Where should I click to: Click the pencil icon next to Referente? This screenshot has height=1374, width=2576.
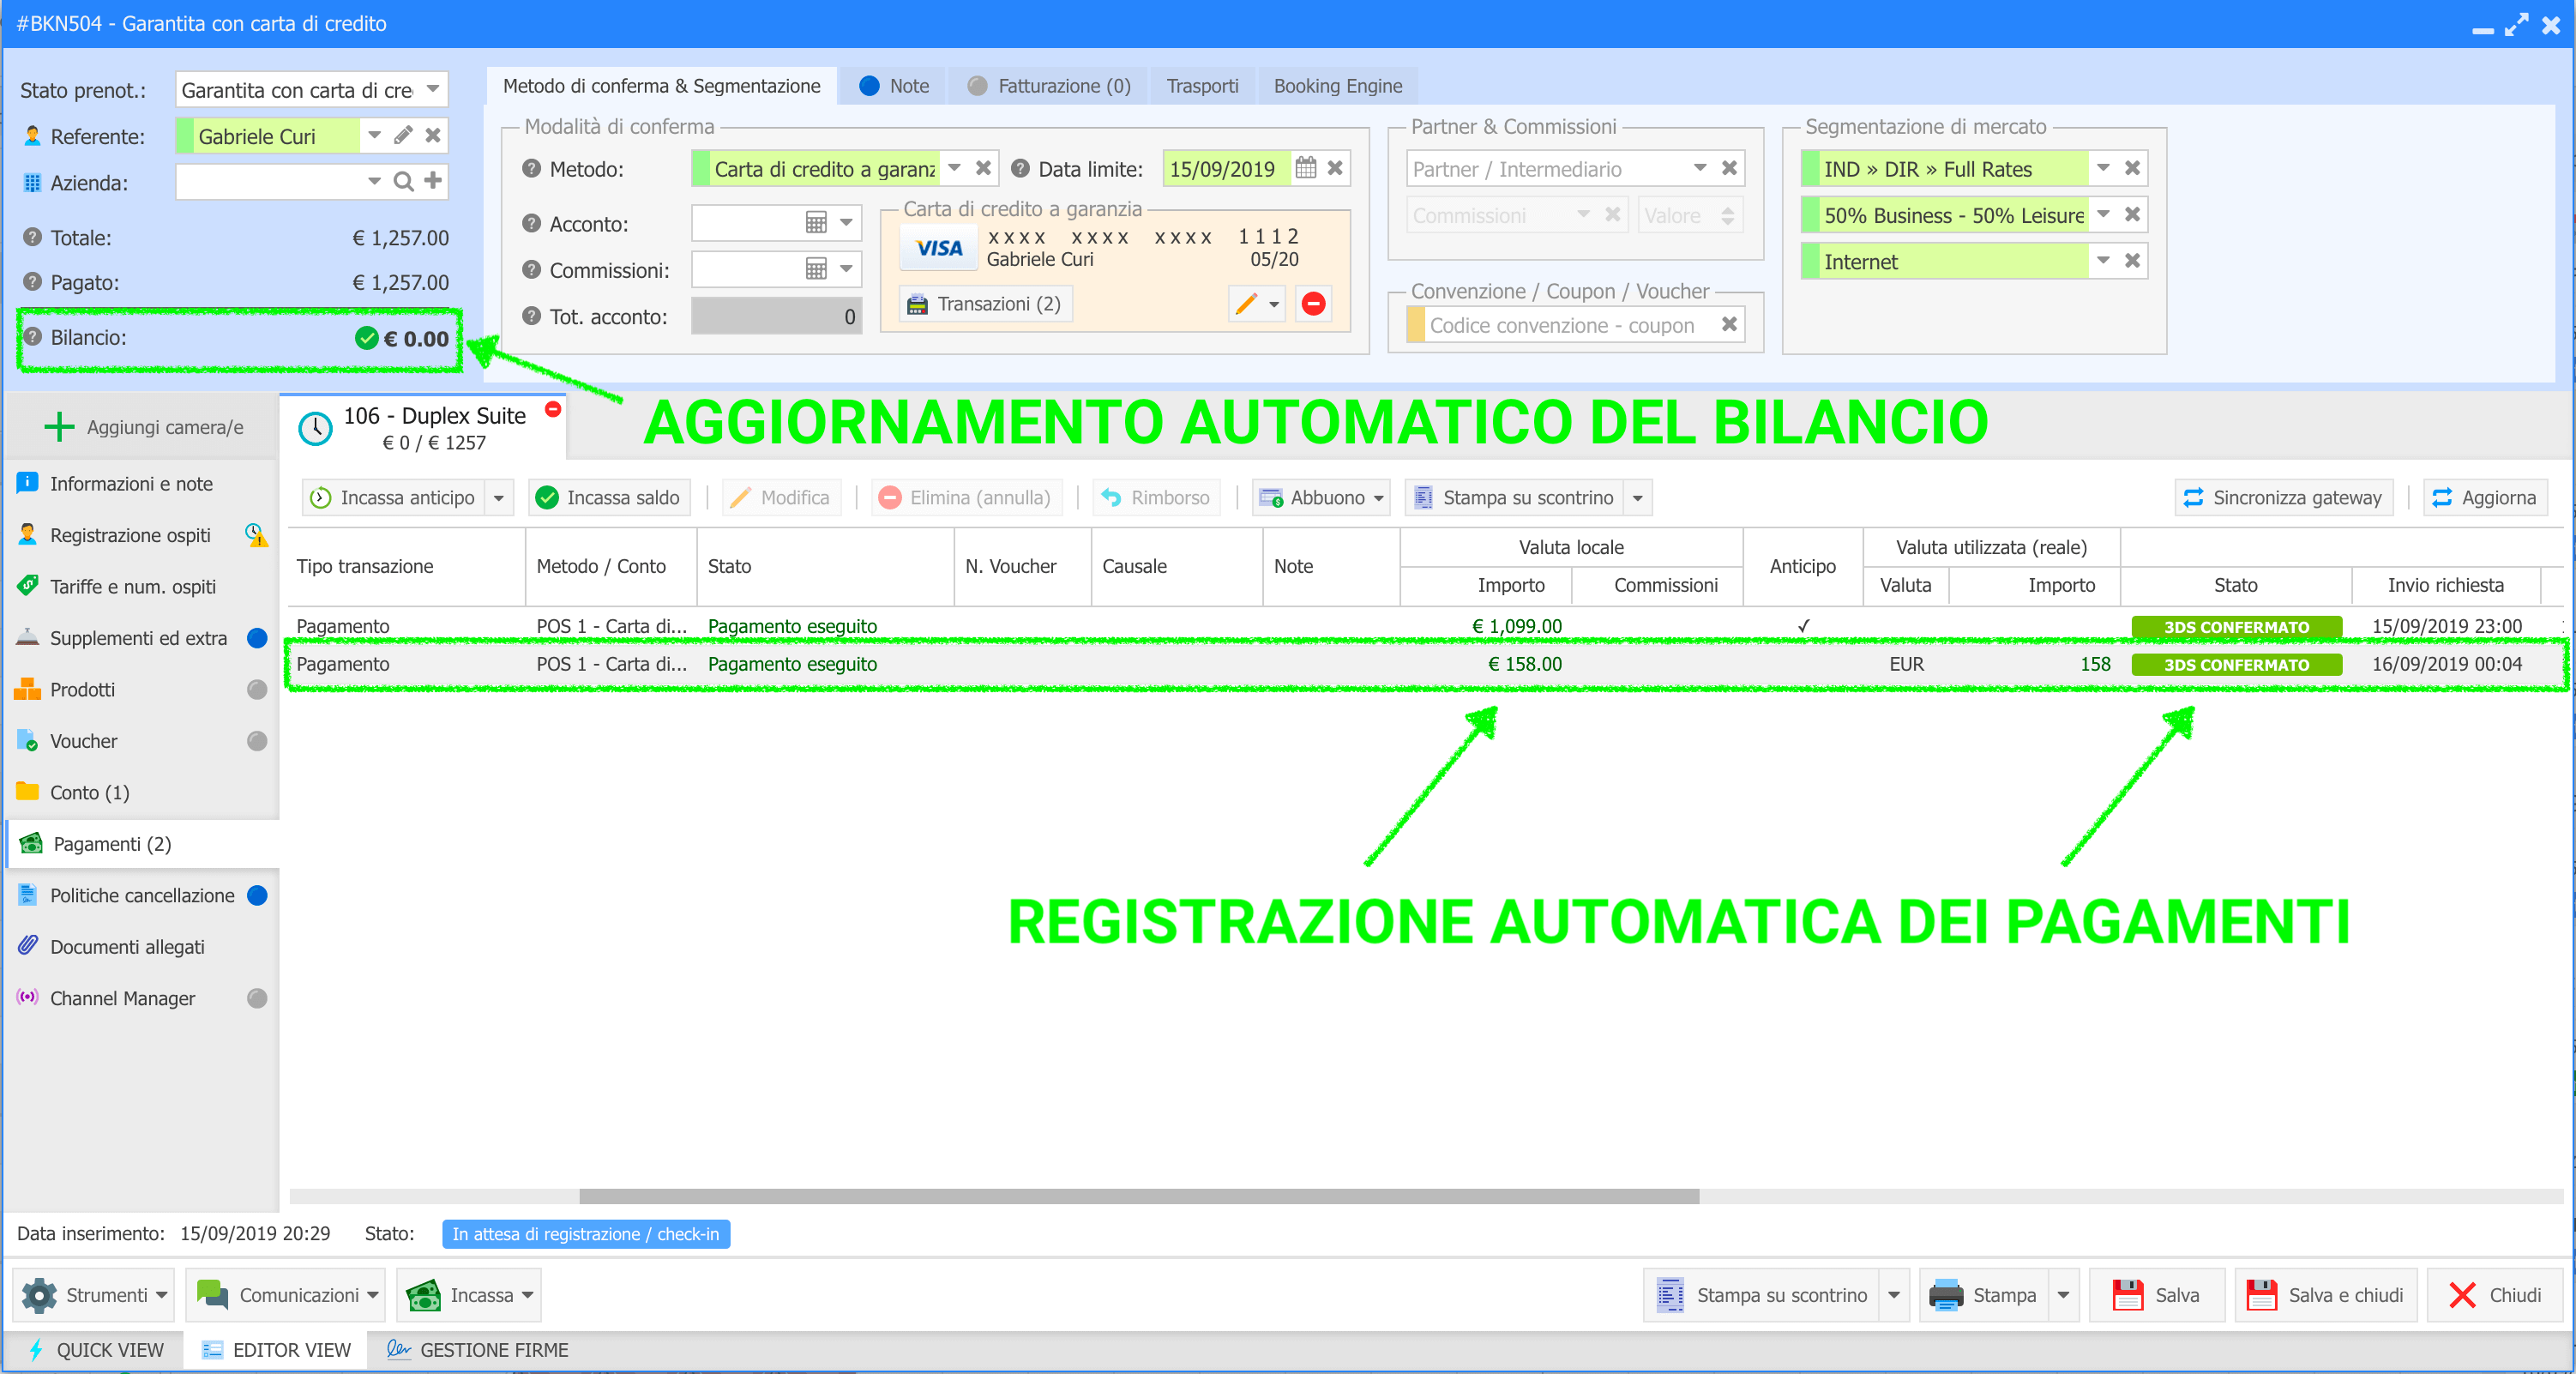(x=403, y=135)
